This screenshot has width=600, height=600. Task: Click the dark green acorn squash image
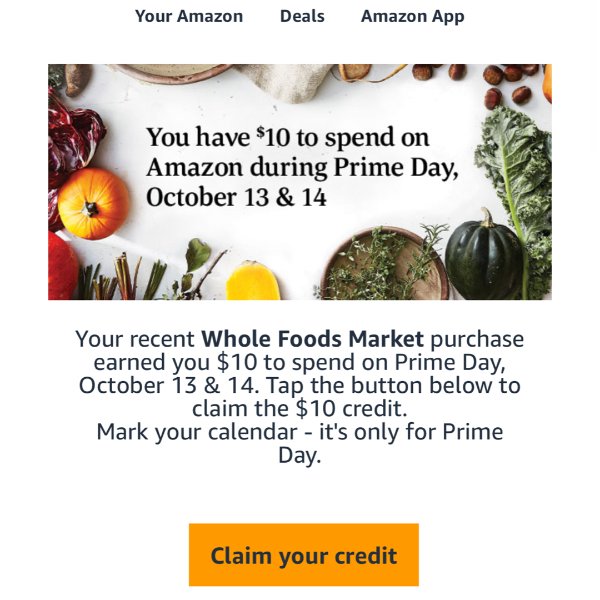484,254
